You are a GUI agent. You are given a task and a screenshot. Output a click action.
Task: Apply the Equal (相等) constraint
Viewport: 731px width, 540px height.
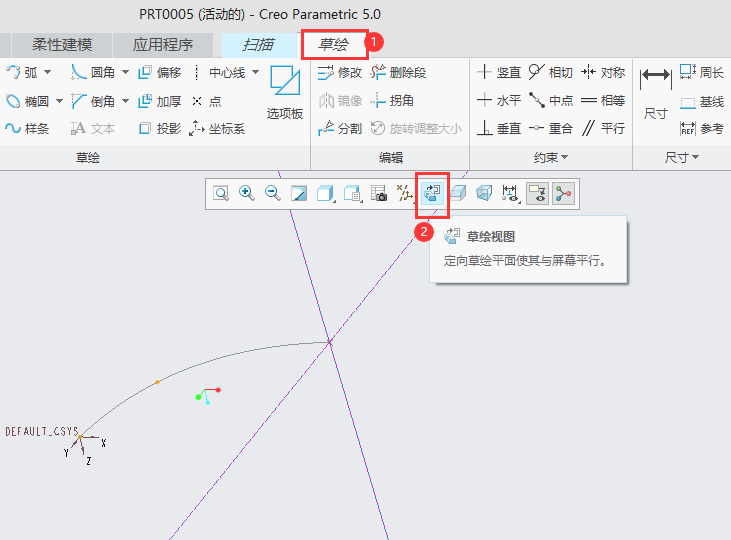(603, 100)
